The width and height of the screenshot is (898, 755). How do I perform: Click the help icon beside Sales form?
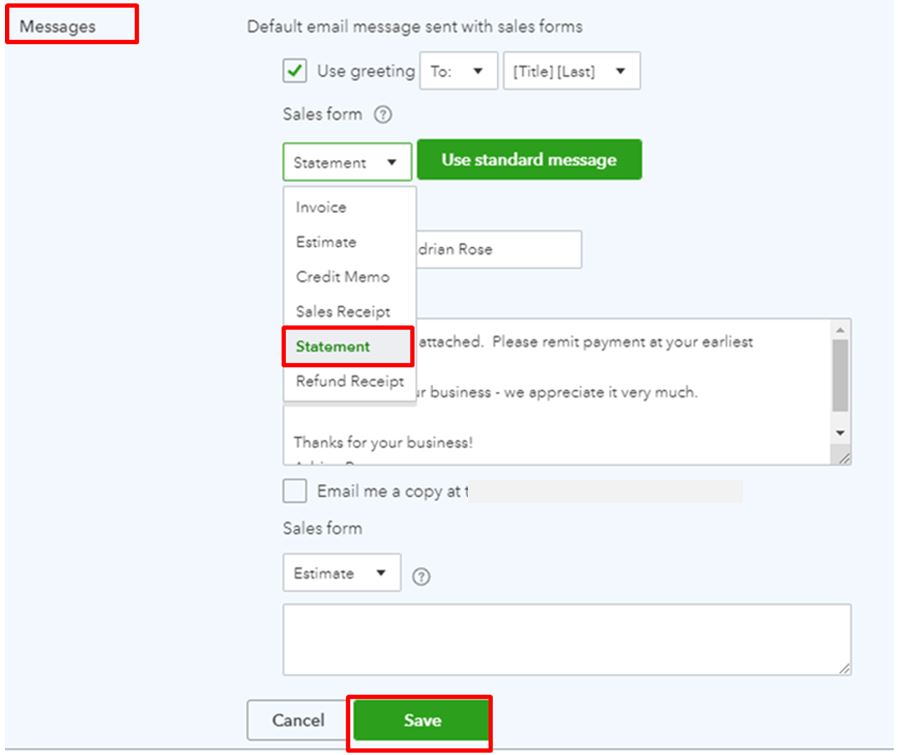pos(383,115)
